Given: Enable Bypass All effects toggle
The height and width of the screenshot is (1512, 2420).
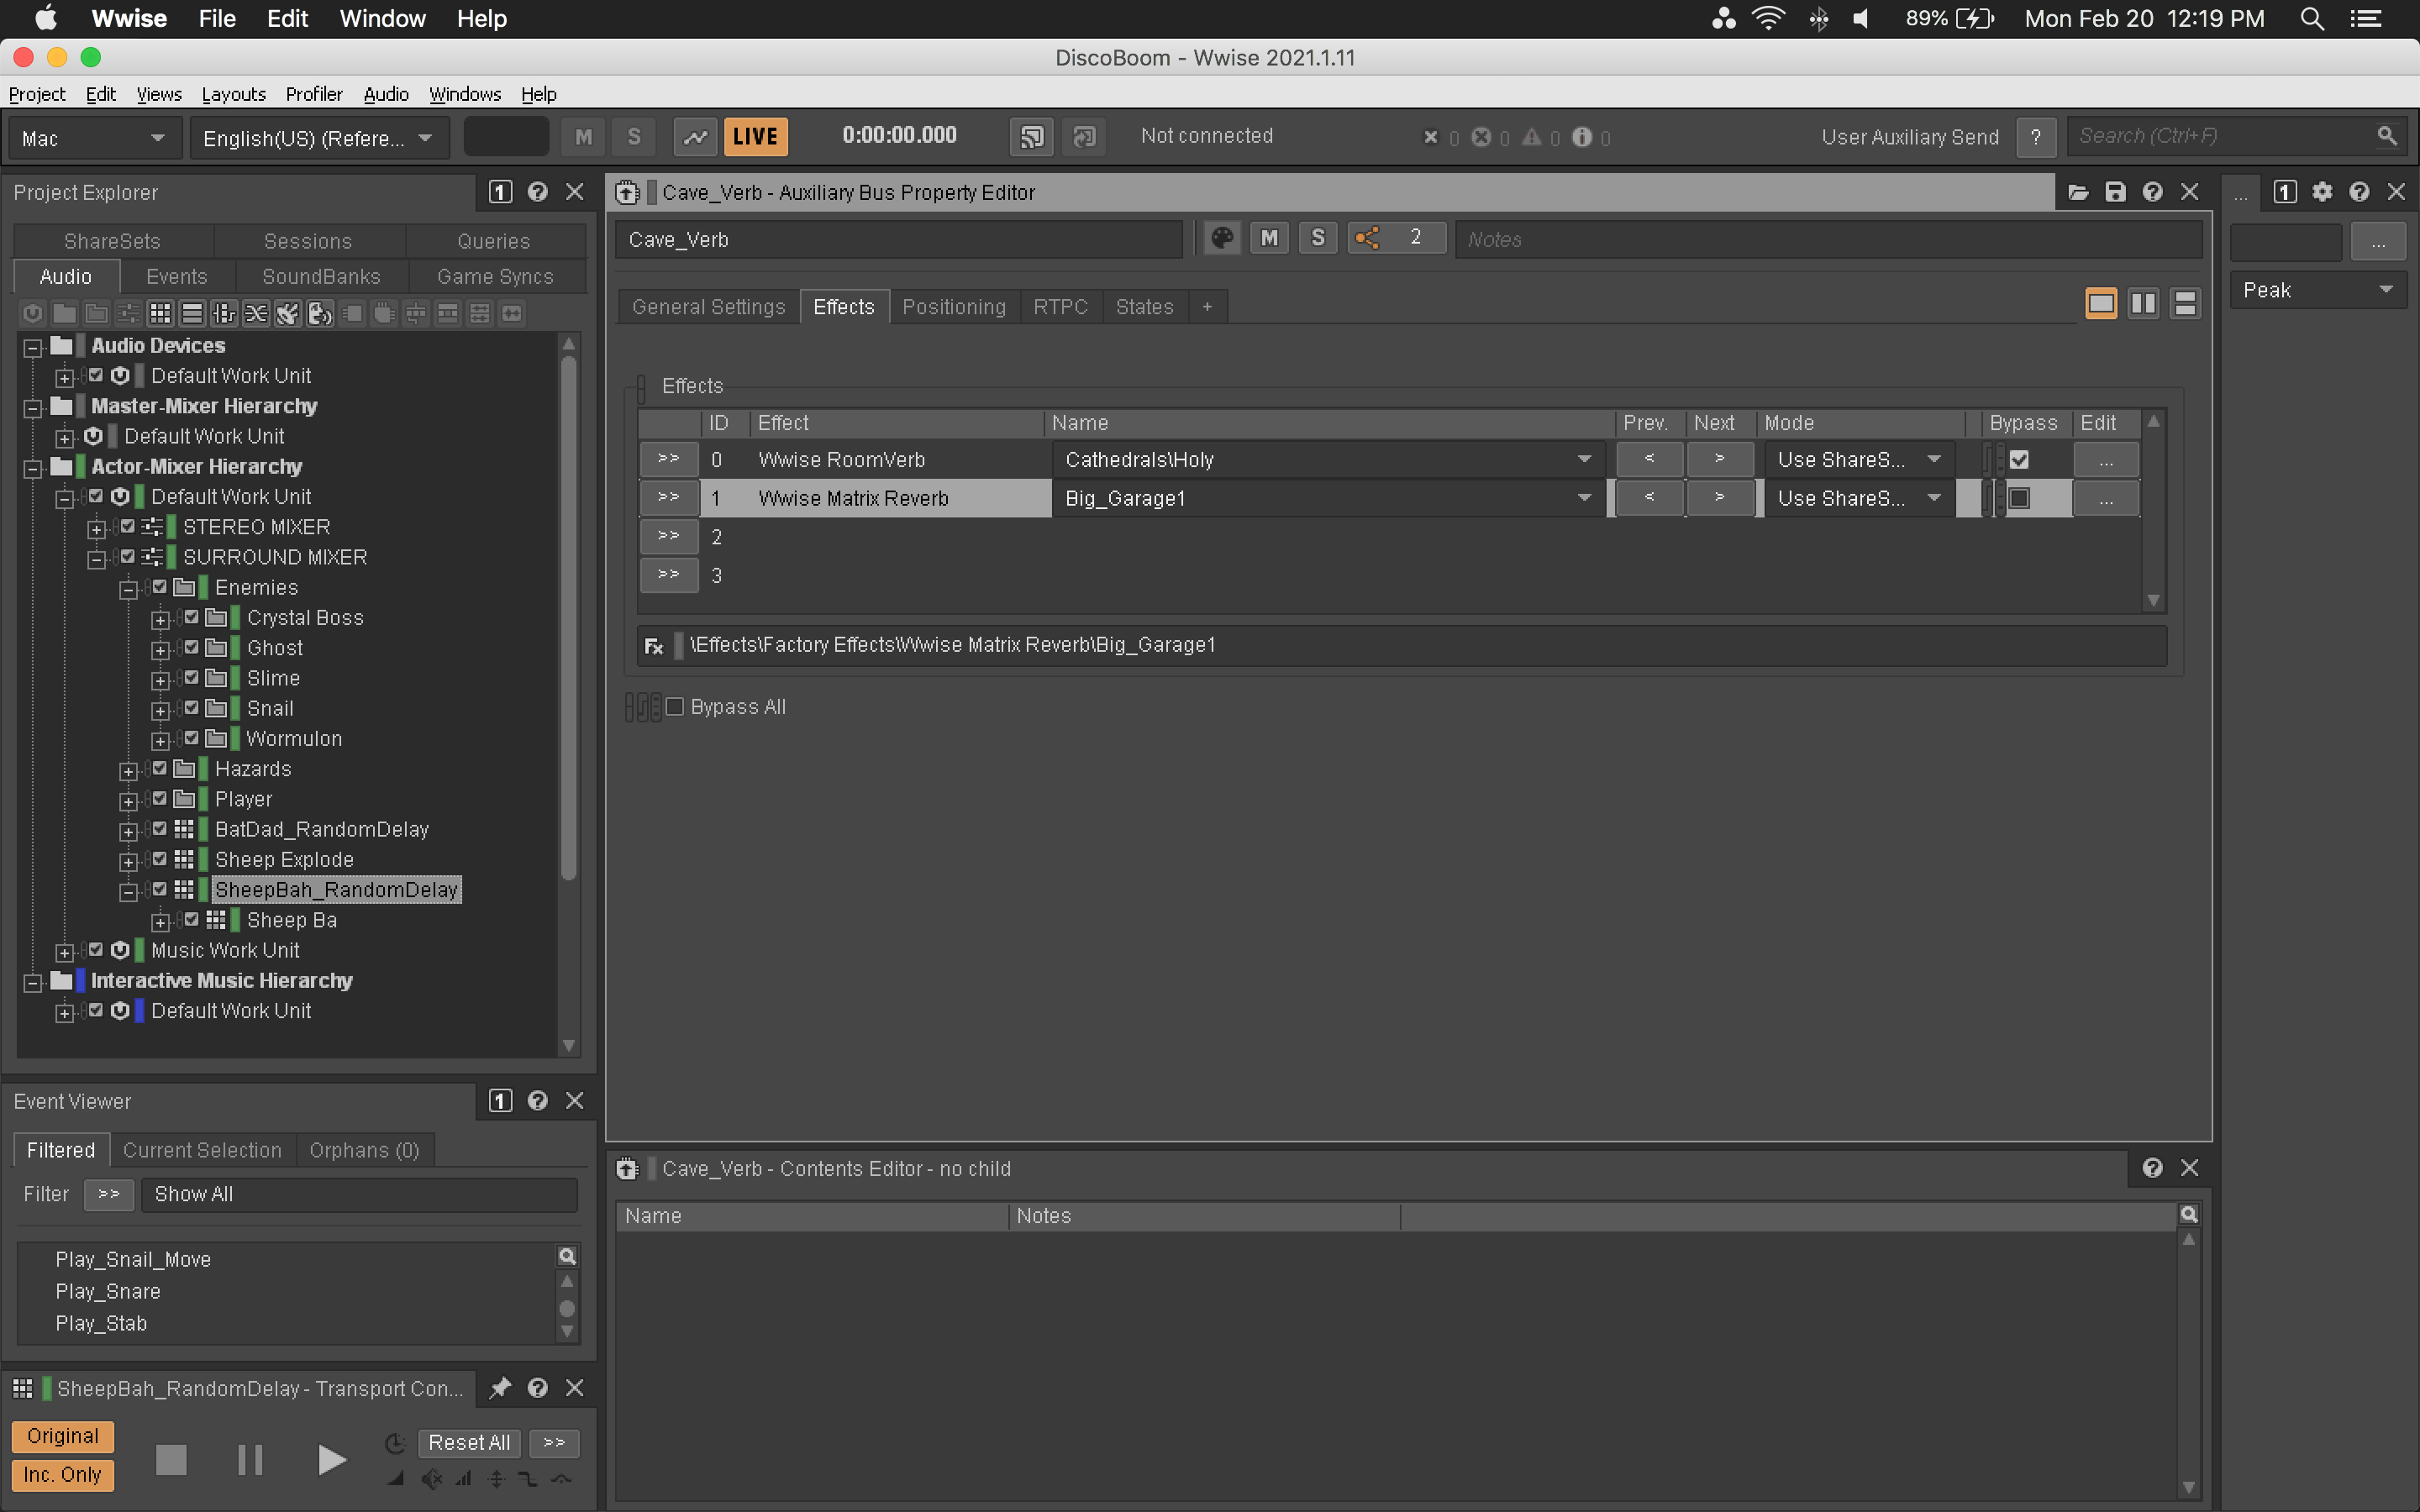Looking at the screenshot, I should [x=674, y=706].
